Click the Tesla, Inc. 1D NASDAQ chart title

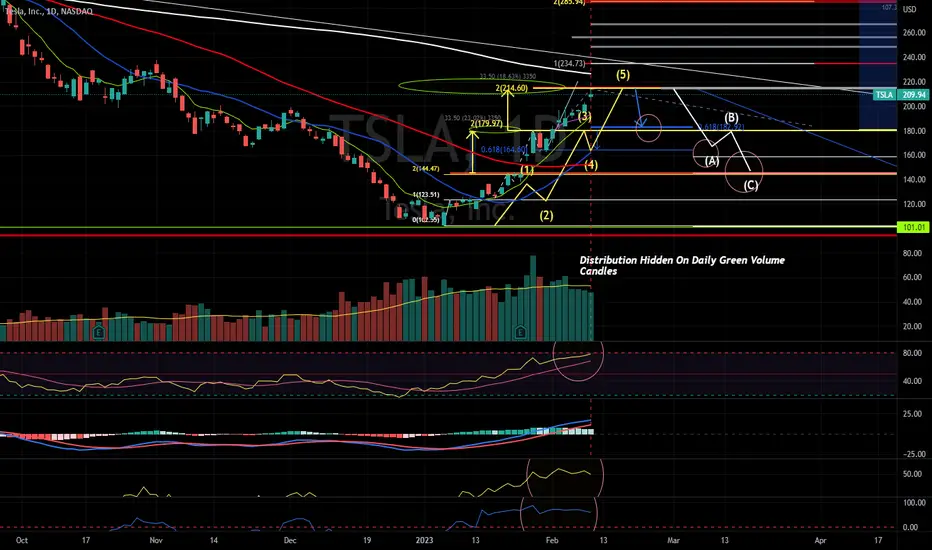pos(48,11)
